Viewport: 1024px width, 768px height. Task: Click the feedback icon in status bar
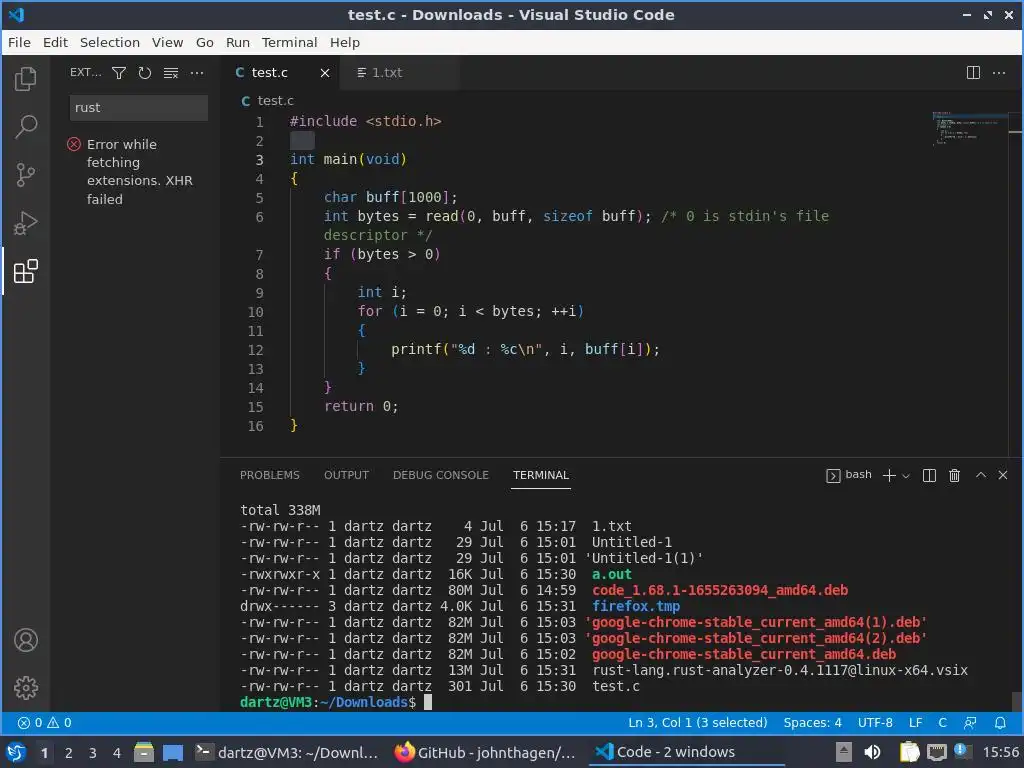tap(970, 722)
